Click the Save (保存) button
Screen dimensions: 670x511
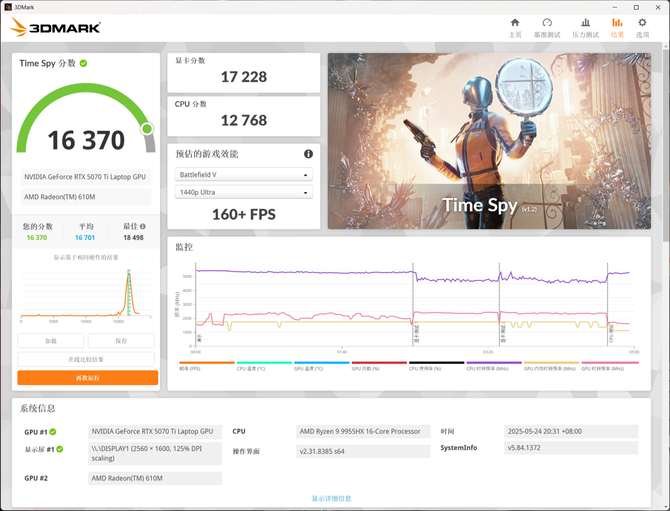[x=121, y=341]
